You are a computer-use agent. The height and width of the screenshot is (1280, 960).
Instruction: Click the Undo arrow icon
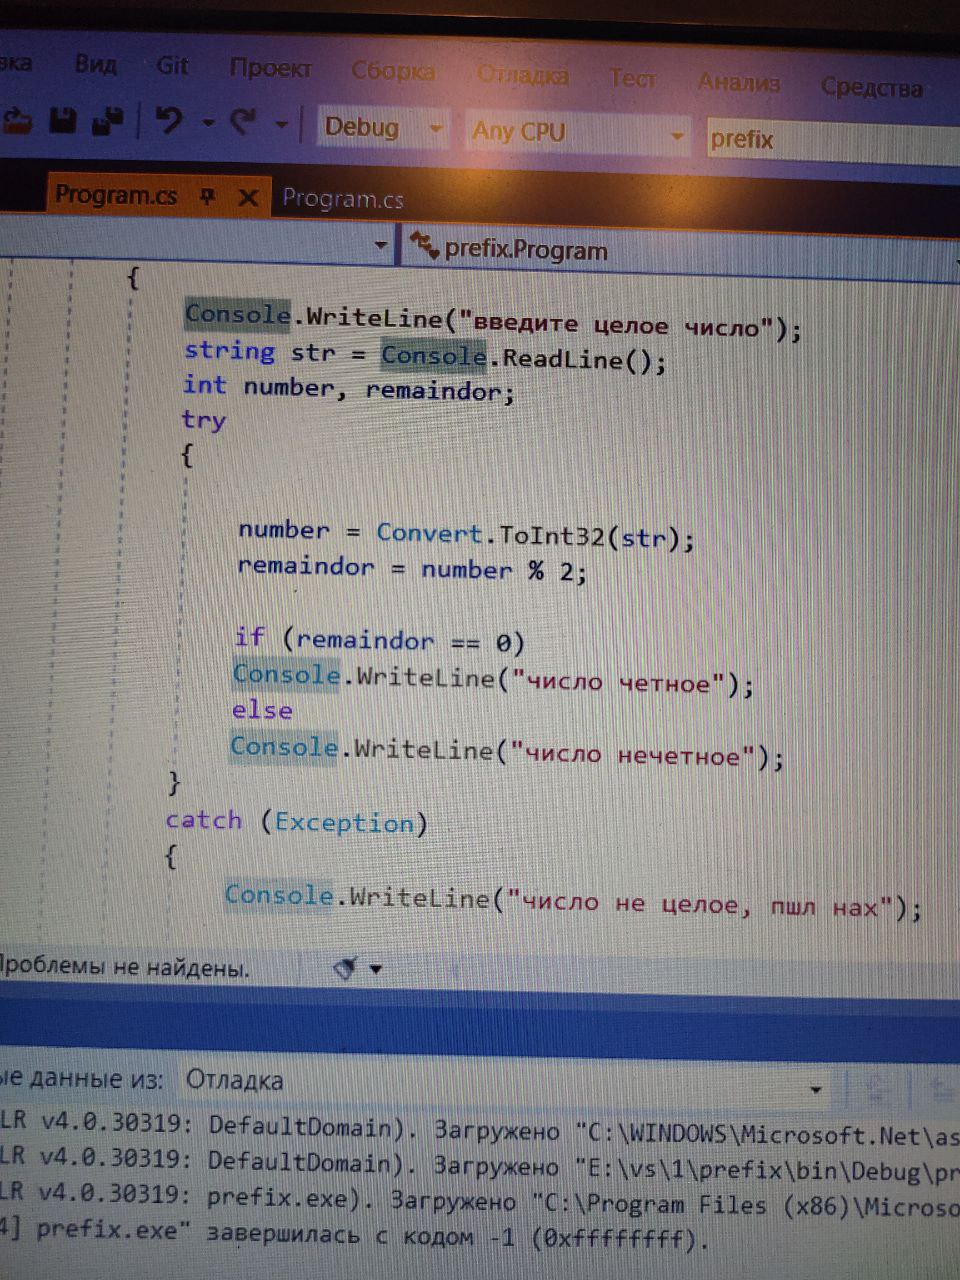169,120
